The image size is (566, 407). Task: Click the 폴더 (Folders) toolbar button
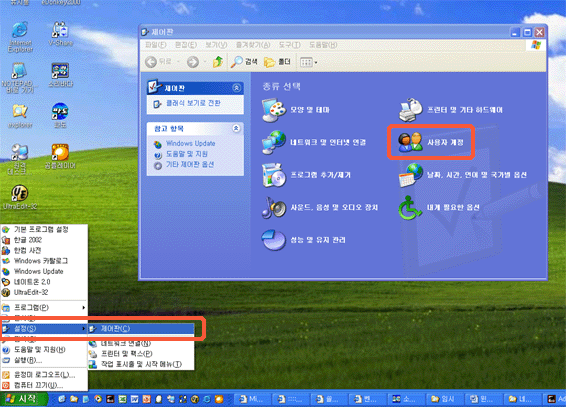point(277,62)
